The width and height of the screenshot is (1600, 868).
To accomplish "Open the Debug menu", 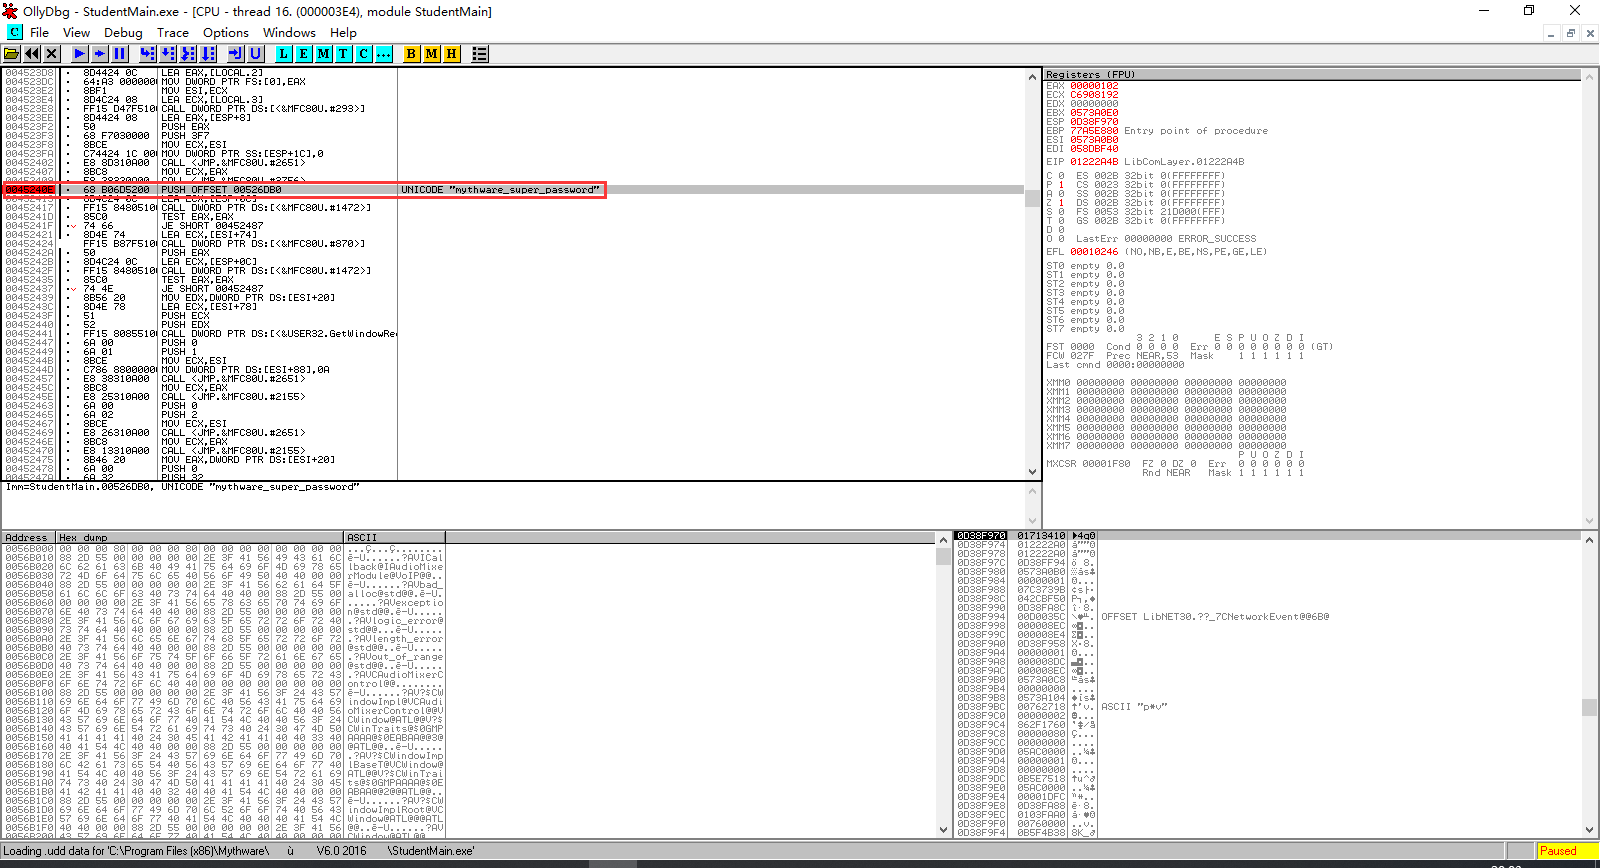I will pyautogui.click(x=123, y=32).
